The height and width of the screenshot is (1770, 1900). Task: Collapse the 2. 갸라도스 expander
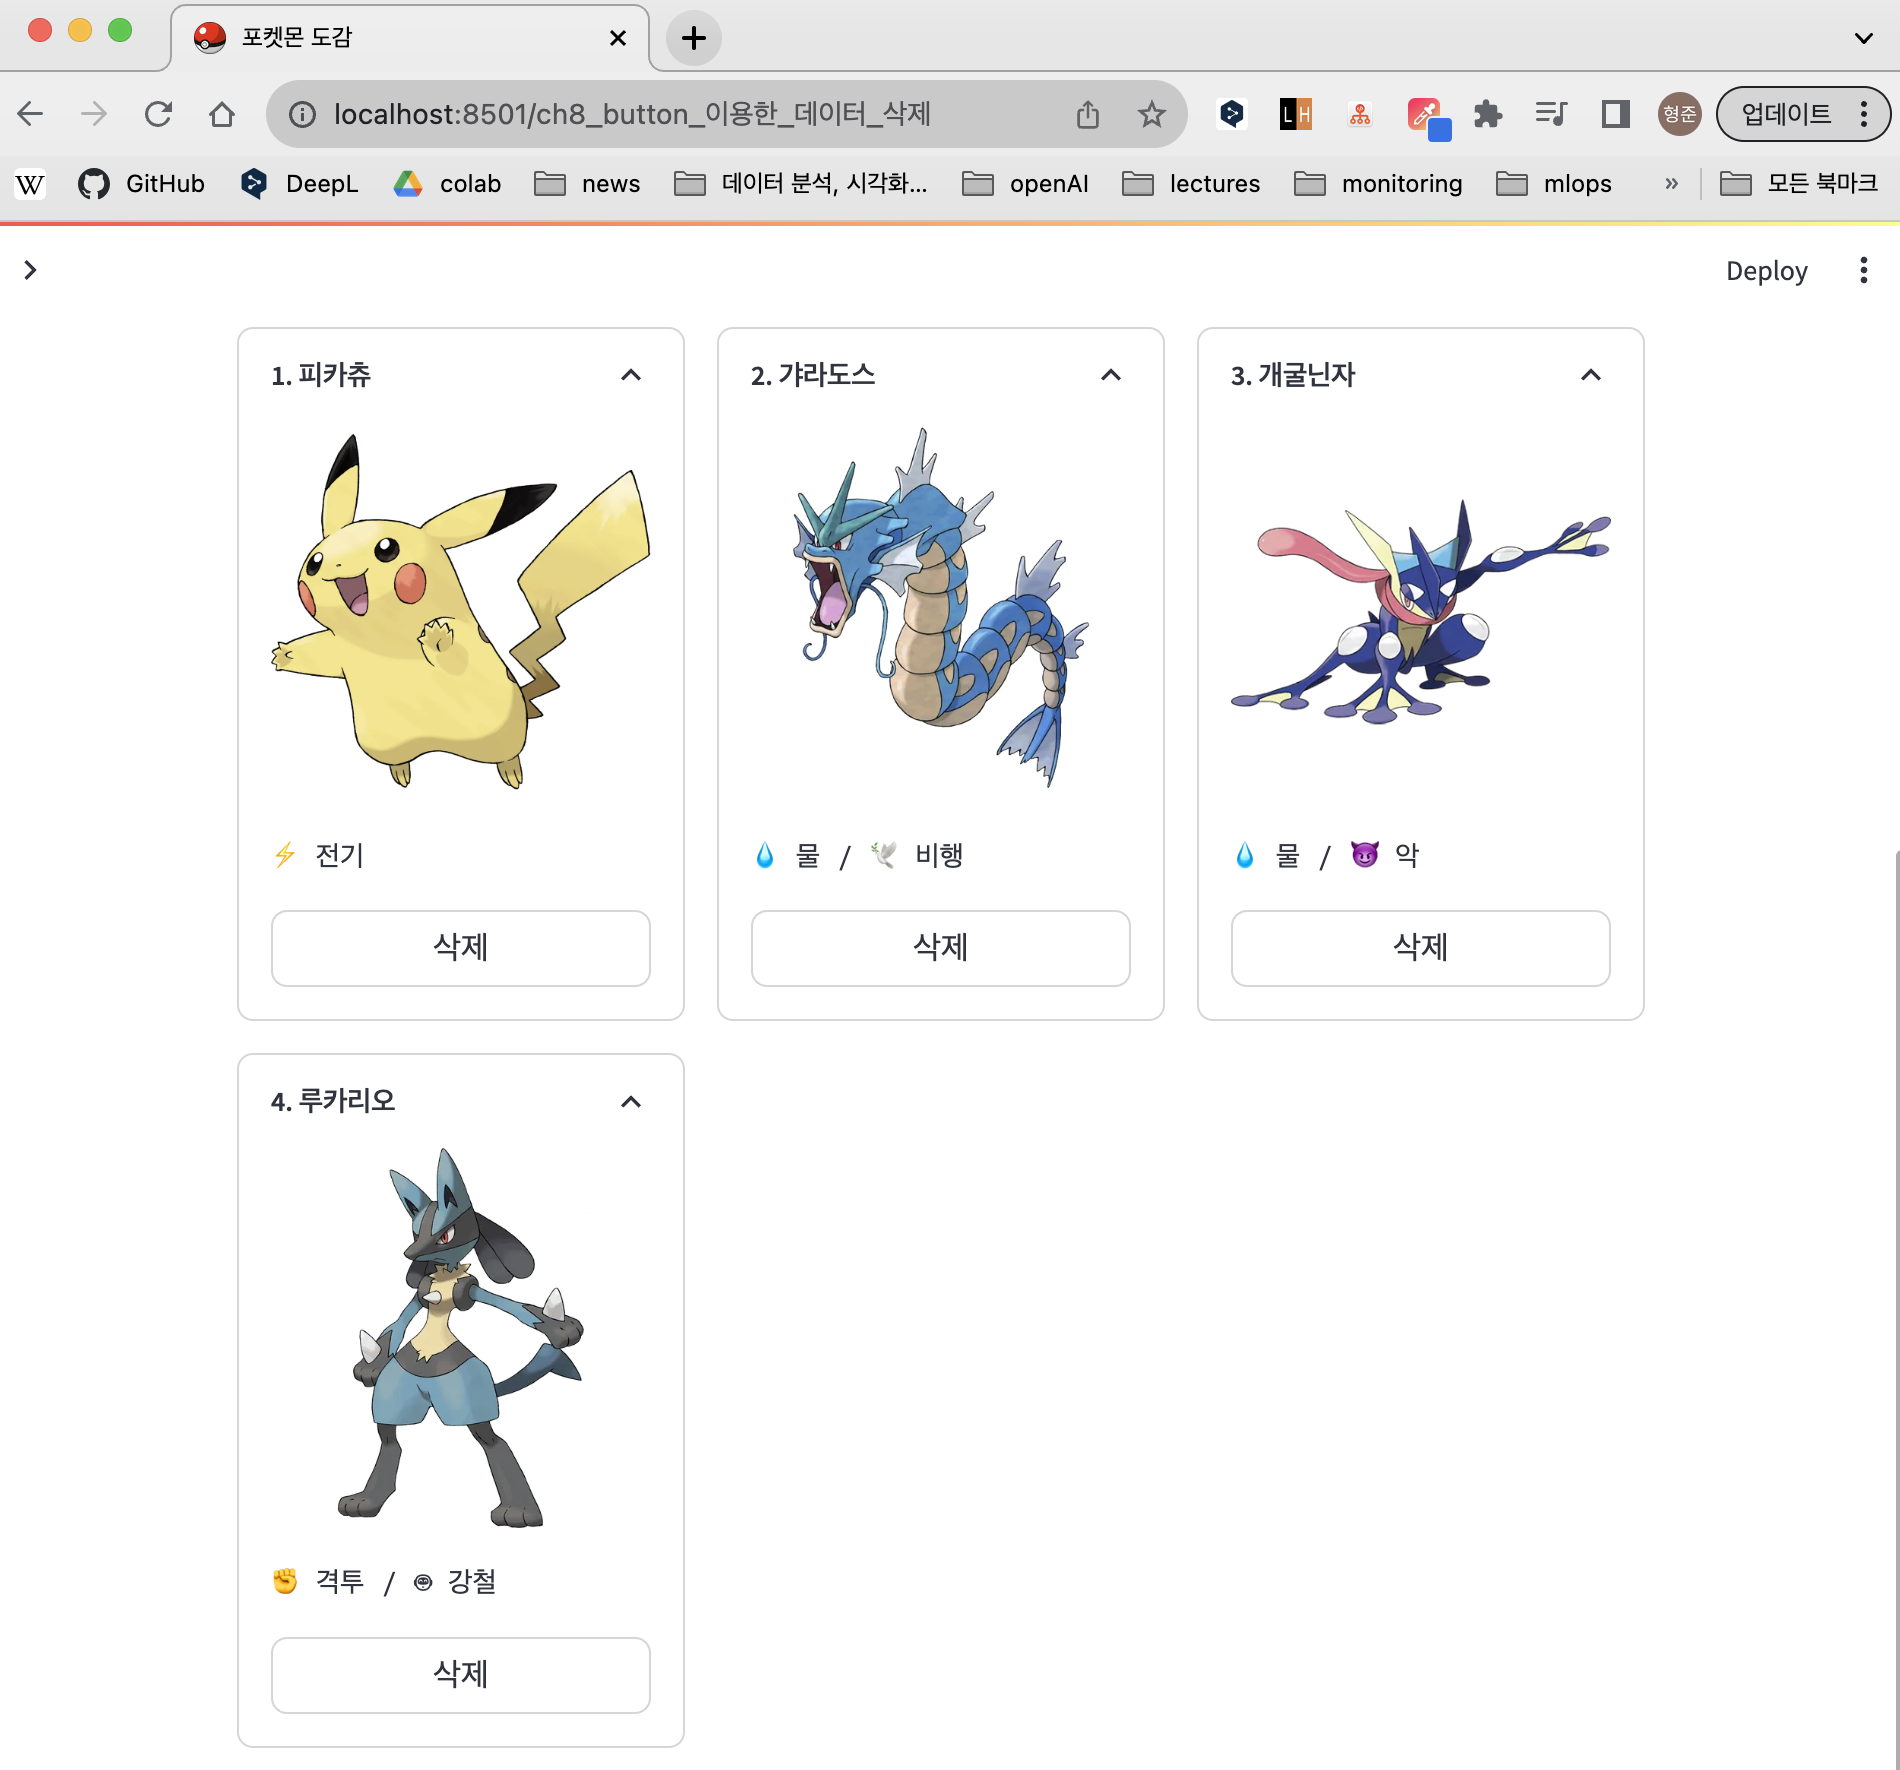(1111, 375)
